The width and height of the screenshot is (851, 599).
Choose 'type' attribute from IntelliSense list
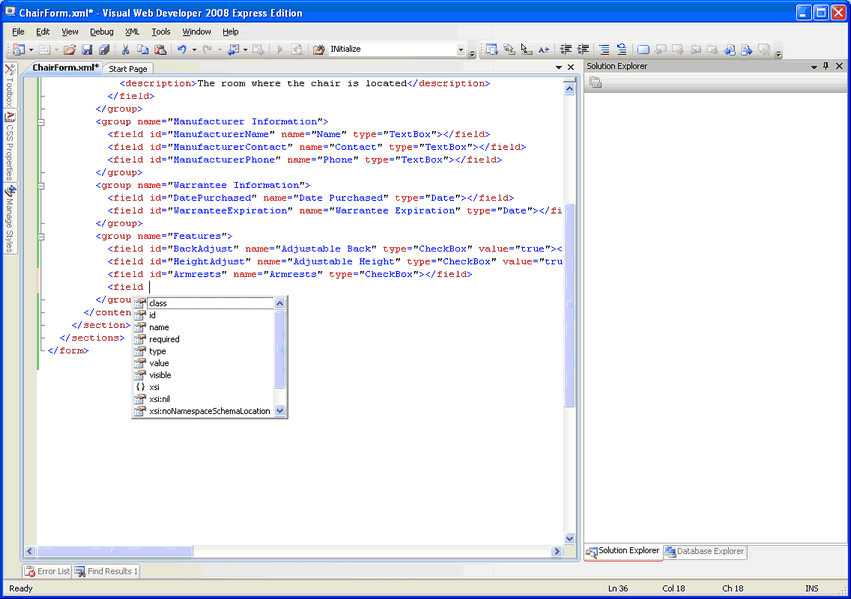[x=204, y=351]
